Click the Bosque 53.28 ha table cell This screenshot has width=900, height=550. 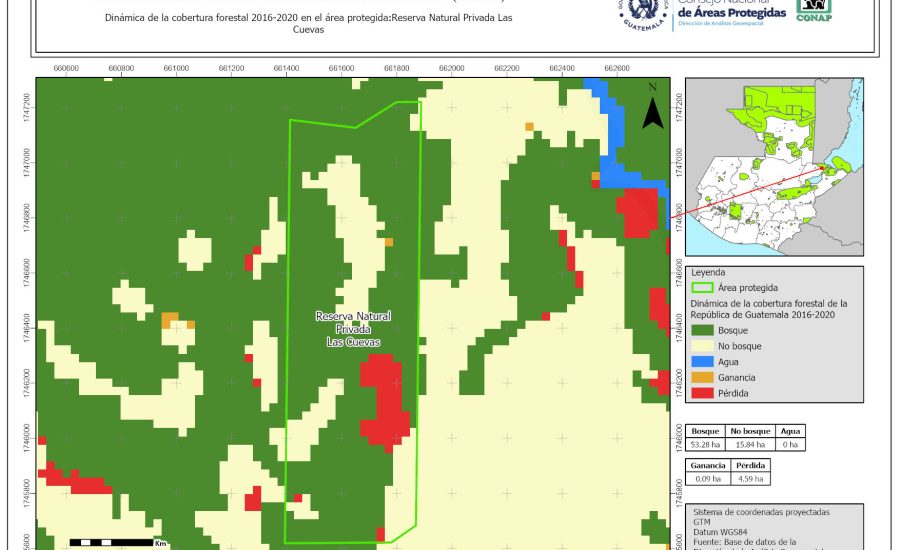708,444
